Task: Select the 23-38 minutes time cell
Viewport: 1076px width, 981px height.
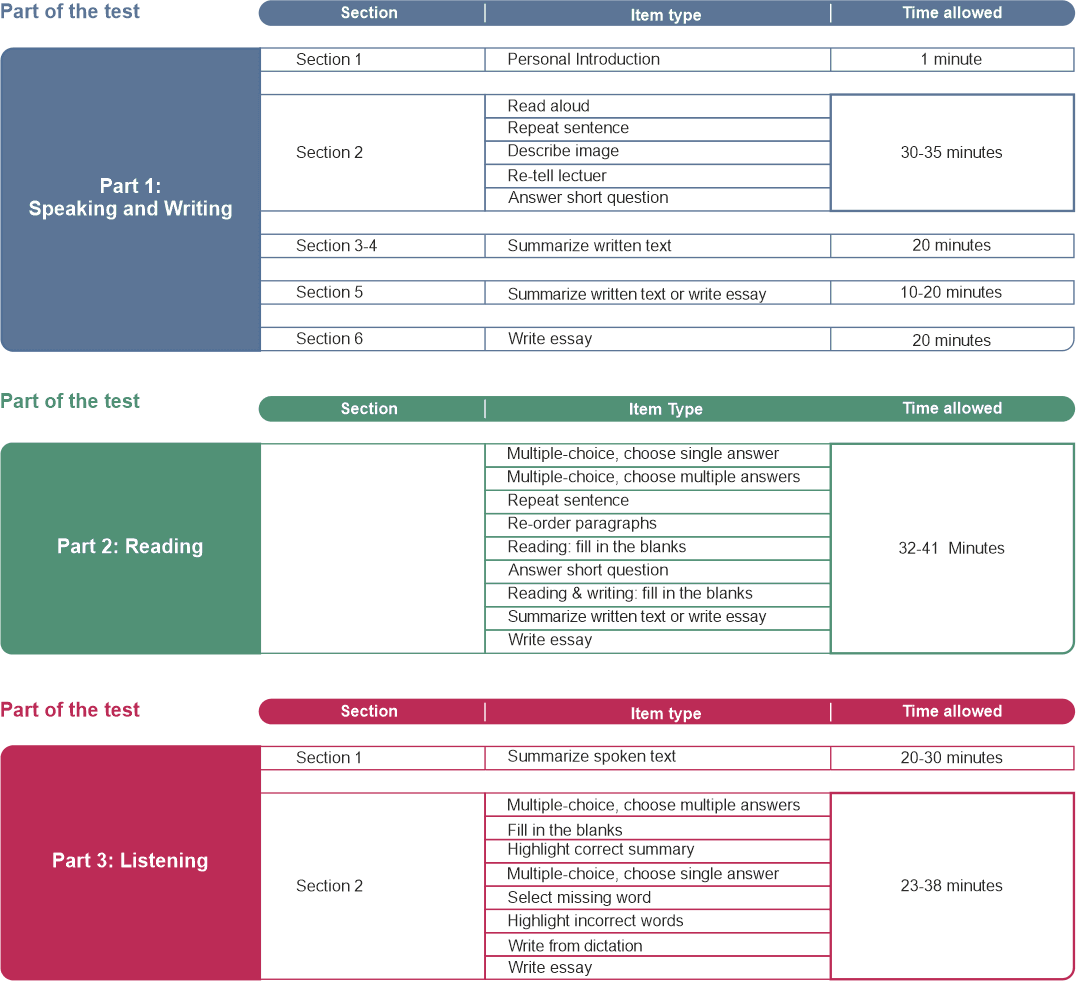Action: click(951, 886)
